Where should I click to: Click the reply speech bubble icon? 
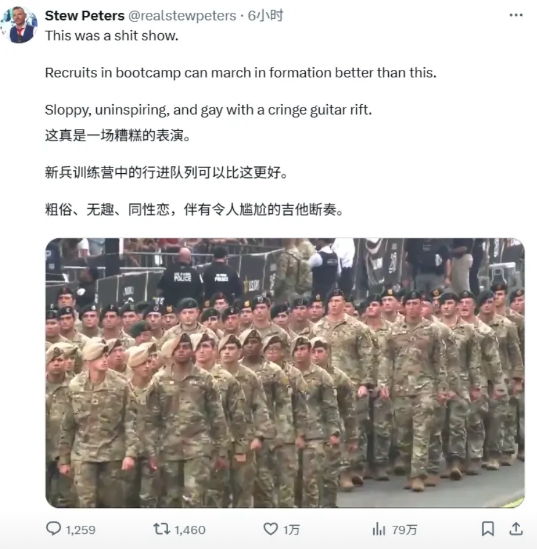(54, 529)
